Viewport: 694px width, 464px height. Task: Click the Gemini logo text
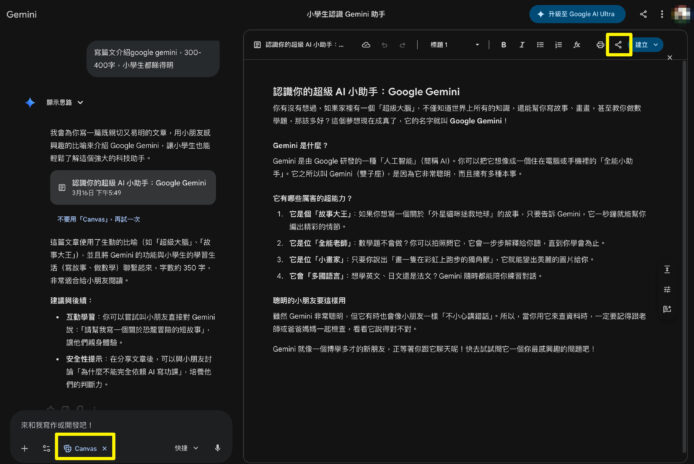[21, 14]
